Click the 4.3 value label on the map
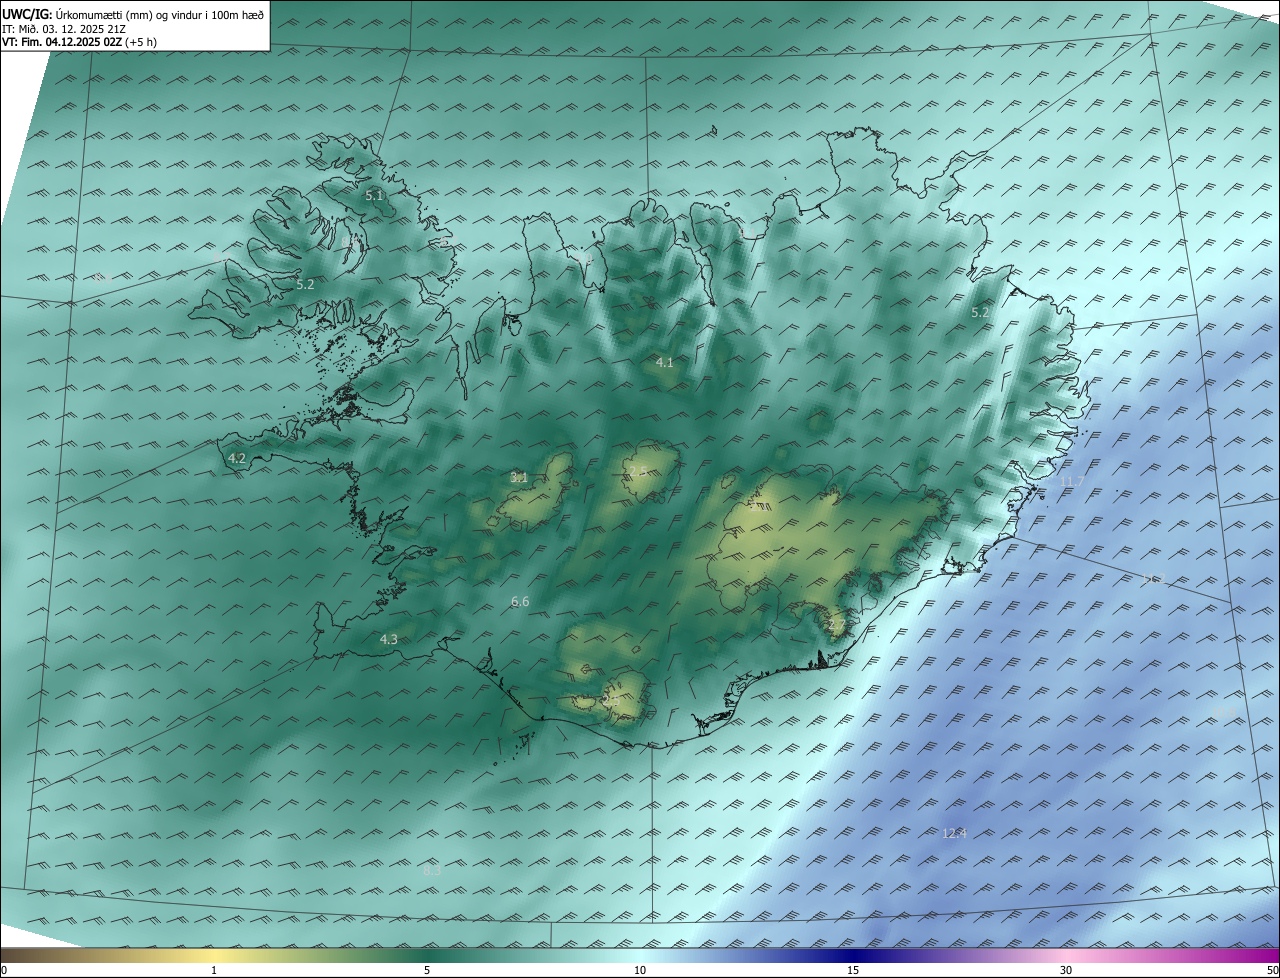The width and height of the screenshot is (1280, 978). (x=389, y=639)
